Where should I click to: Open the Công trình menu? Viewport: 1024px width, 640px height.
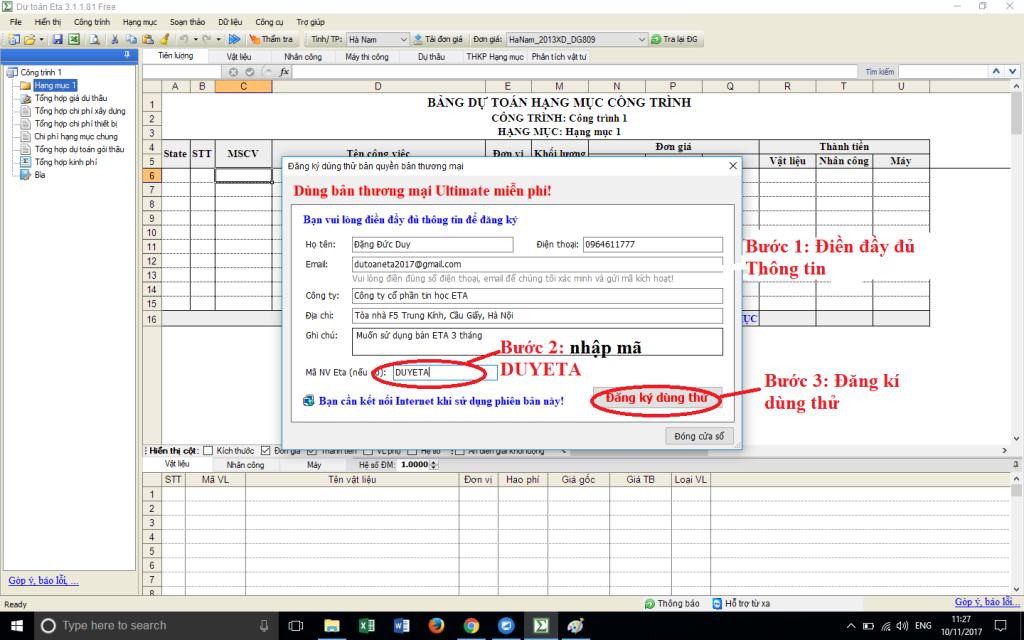tap(91, 21)
